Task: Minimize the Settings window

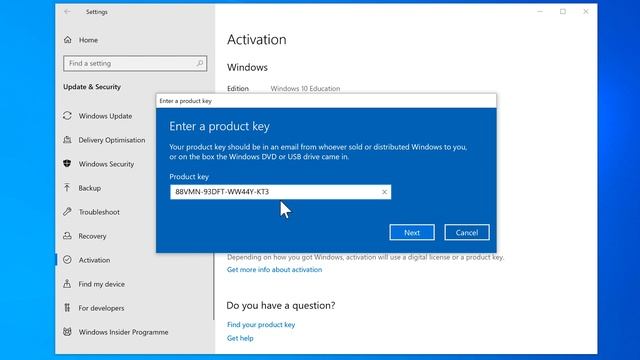Action: (540, 11)
